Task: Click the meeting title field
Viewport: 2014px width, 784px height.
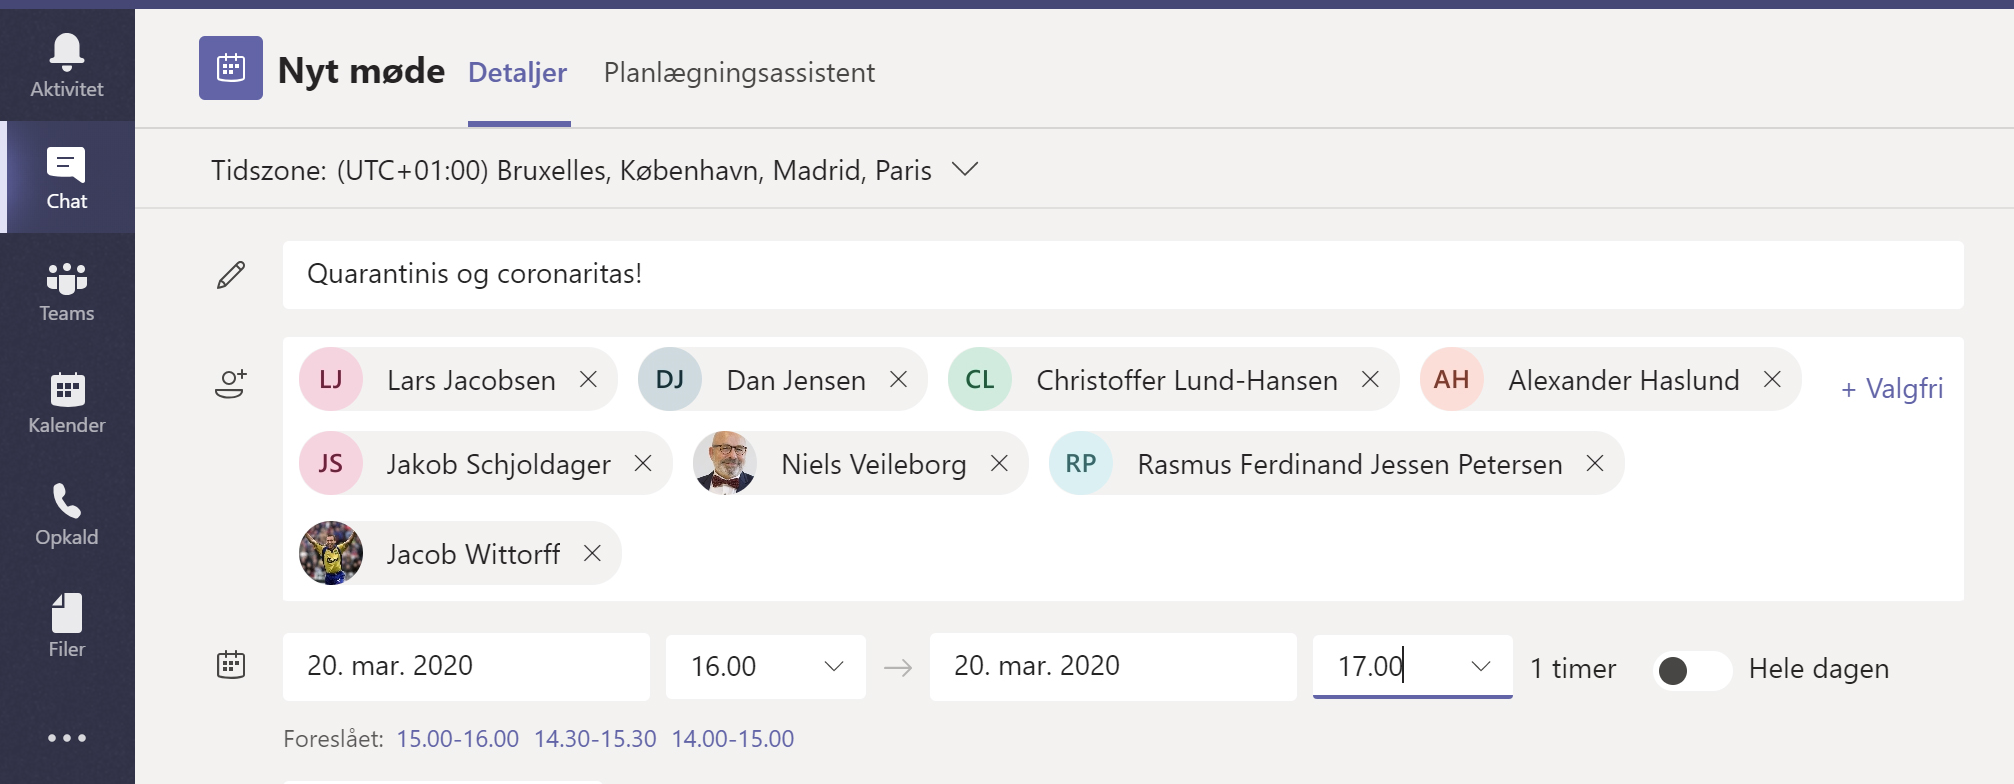Action: click(1122, 274)
